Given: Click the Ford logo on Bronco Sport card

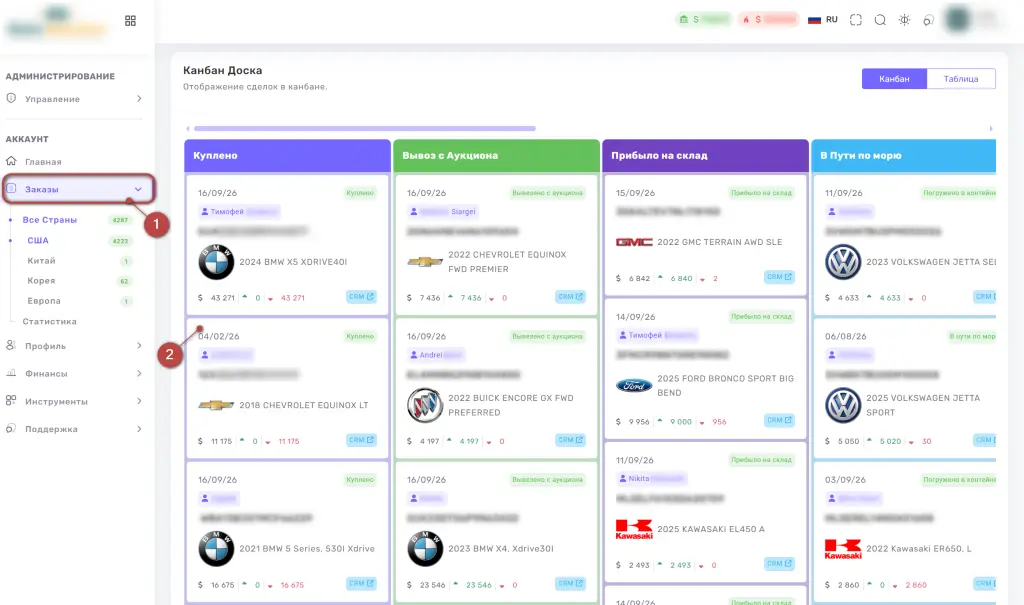Looking at the screenshot, I should [x=634, y=385].
